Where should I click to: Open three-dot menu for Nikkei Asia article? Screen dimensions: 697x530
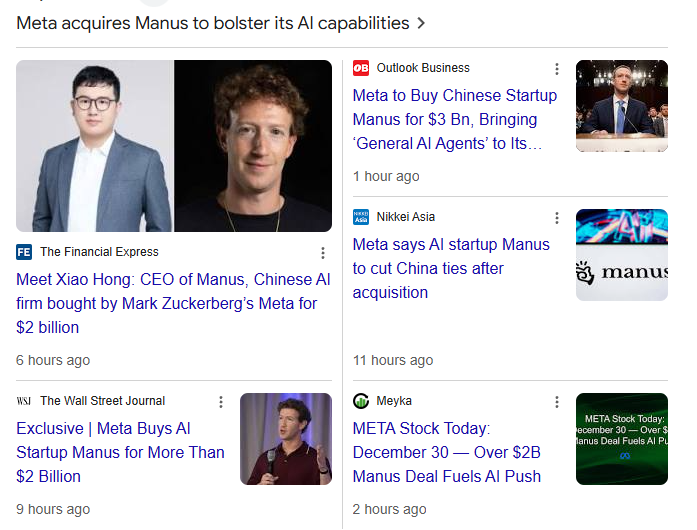pos(557,218)
